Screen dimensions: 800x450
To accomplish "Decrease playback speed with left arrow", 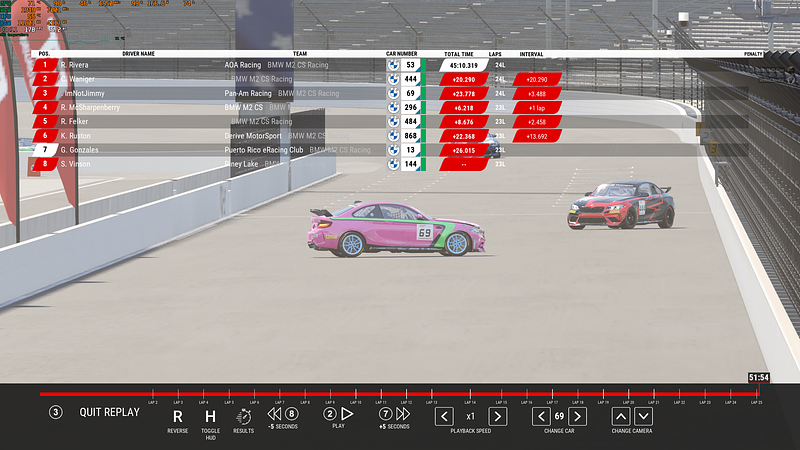I will click(x=444, y=416).
